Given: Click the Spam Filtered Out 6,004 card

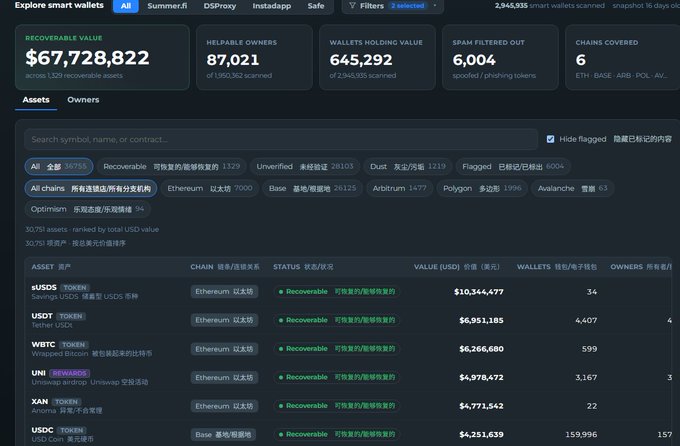Looking at the screenshot, I should coord(500,57).
